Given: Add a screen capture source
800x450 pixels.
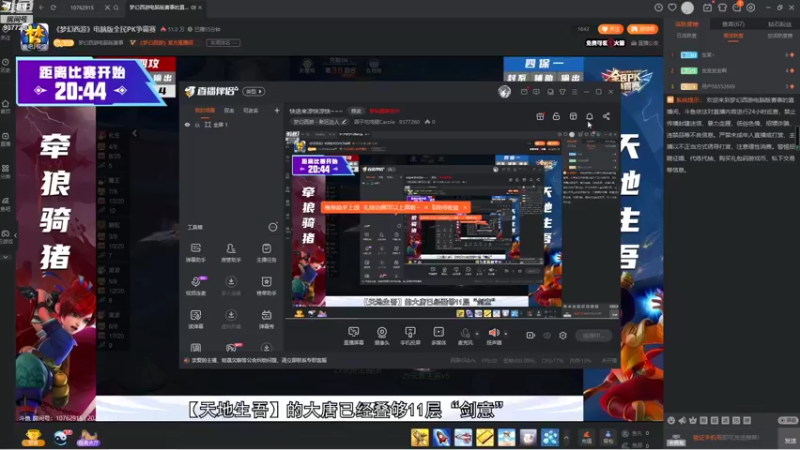Looking at the screenshot, I should 354,336.
